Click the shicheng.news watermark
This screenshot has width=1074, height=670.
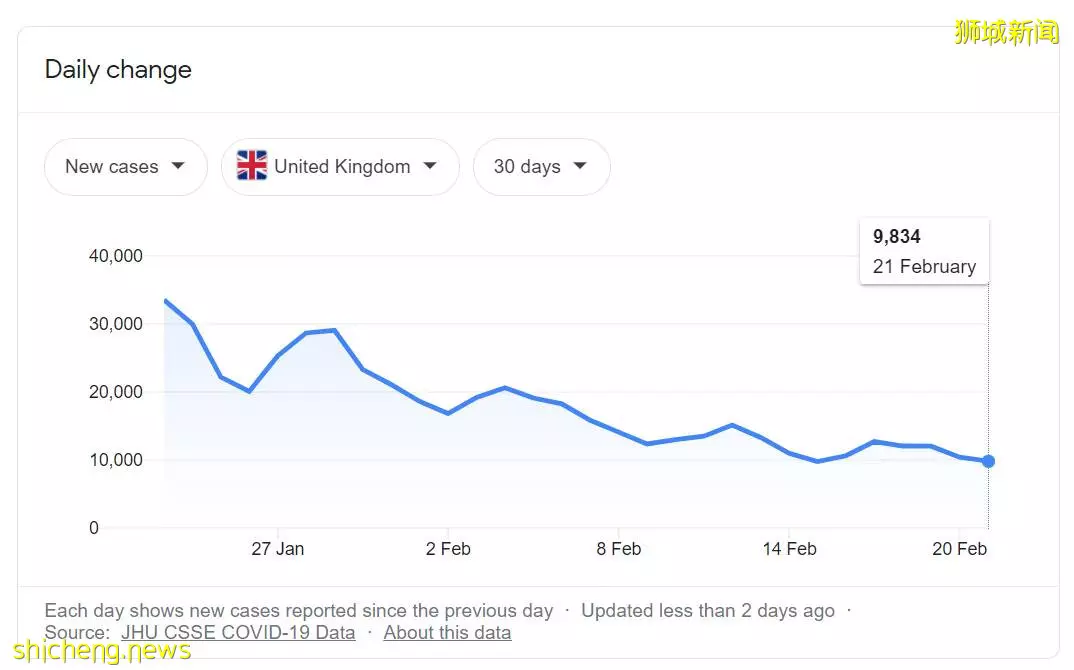[x=102, y=649]
